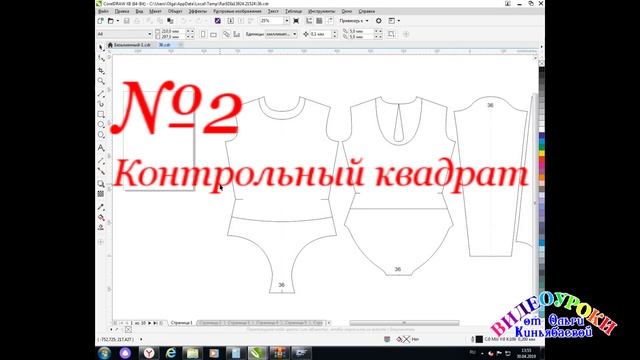Select the Parallel Dimension tool
The image size is (640, 360).
(x=101, y=161)
